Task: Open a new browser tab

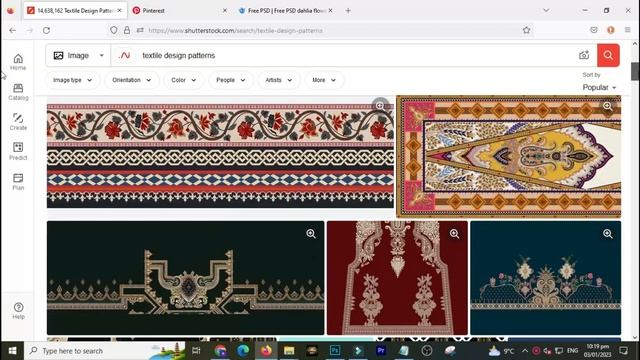Action: tap(348, 11)
